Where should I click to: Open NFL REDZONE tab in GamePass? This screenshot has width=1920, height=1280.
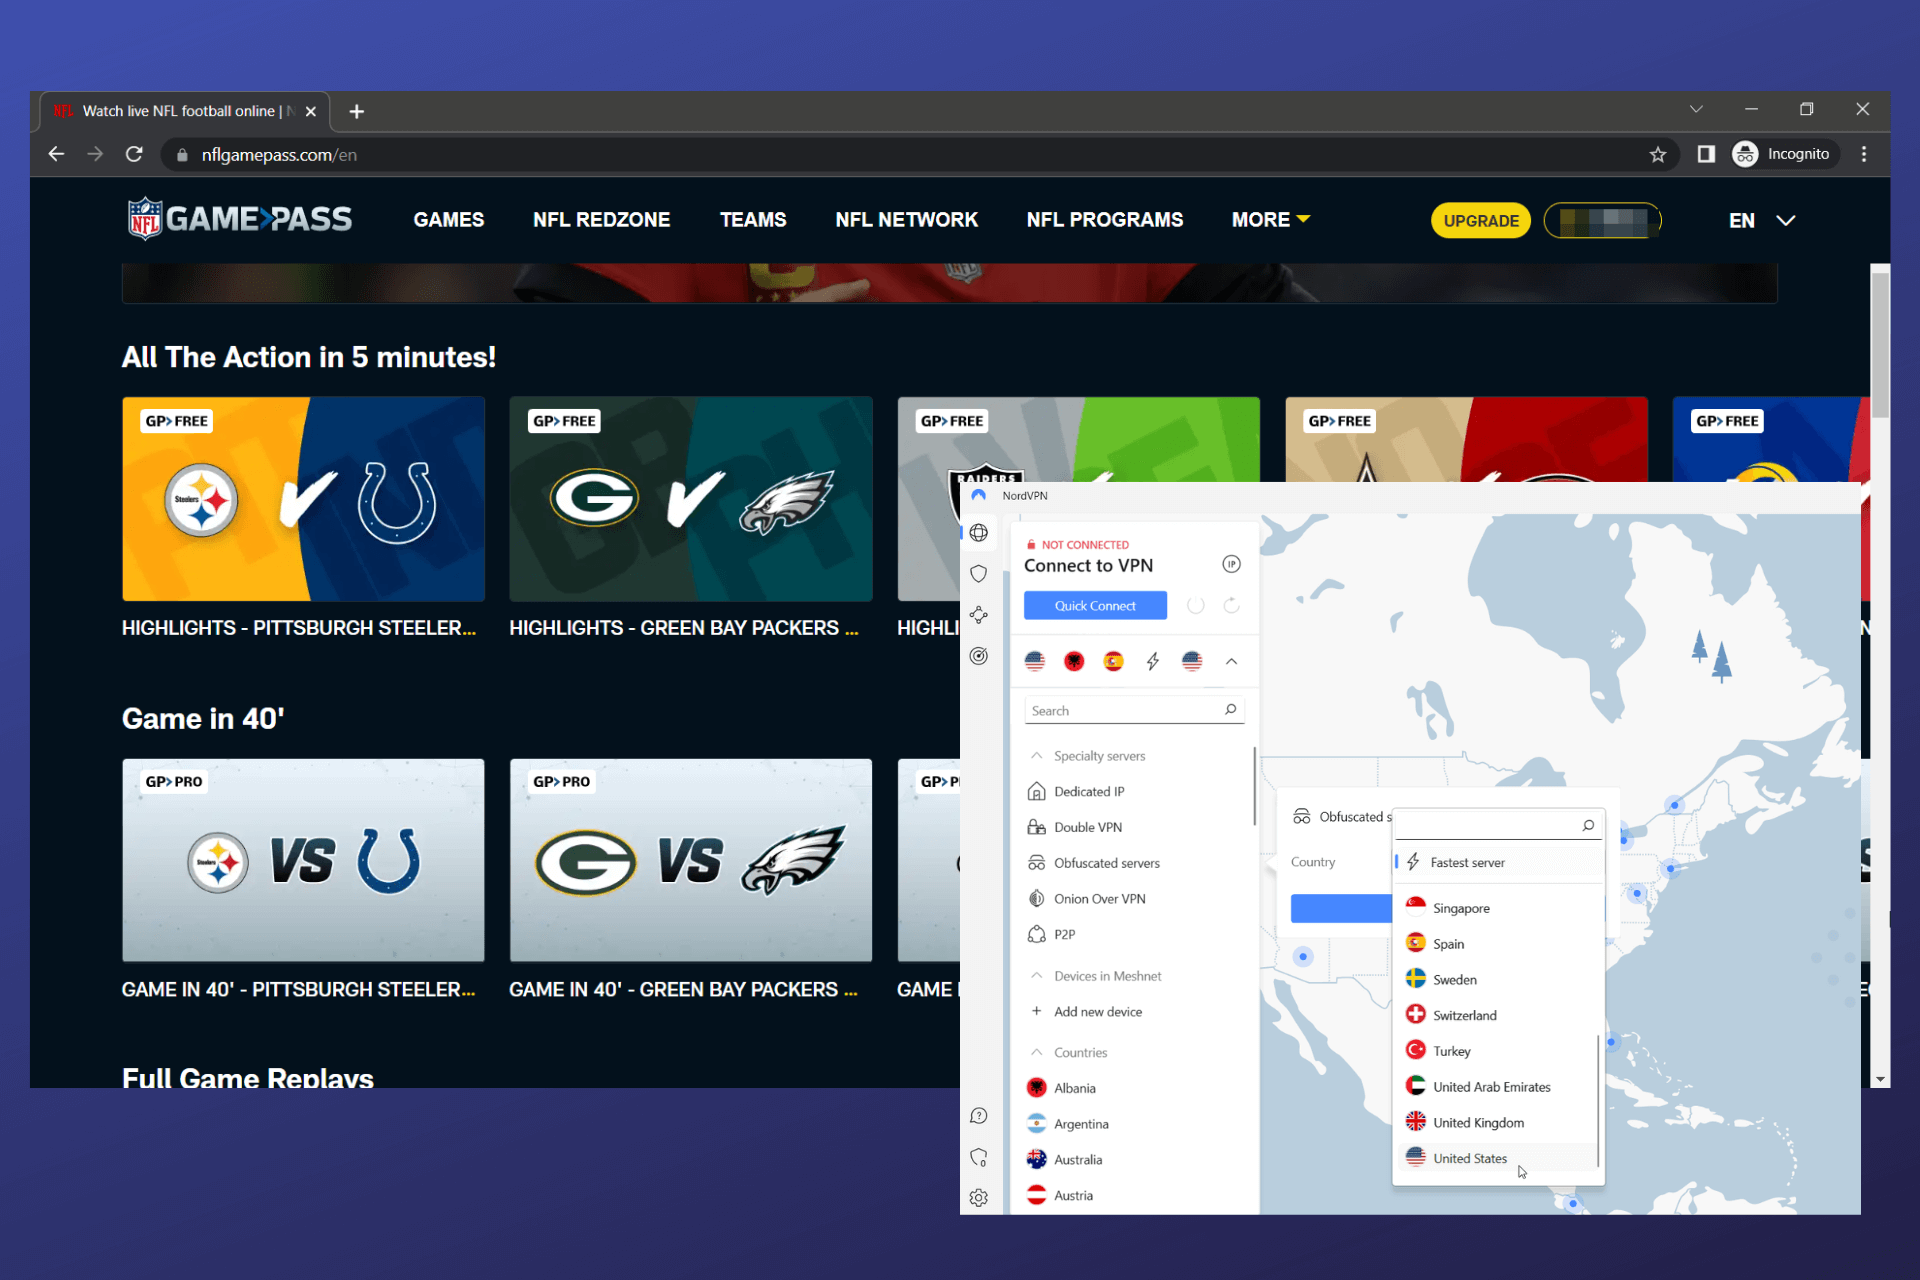click(x=603, y=220)
